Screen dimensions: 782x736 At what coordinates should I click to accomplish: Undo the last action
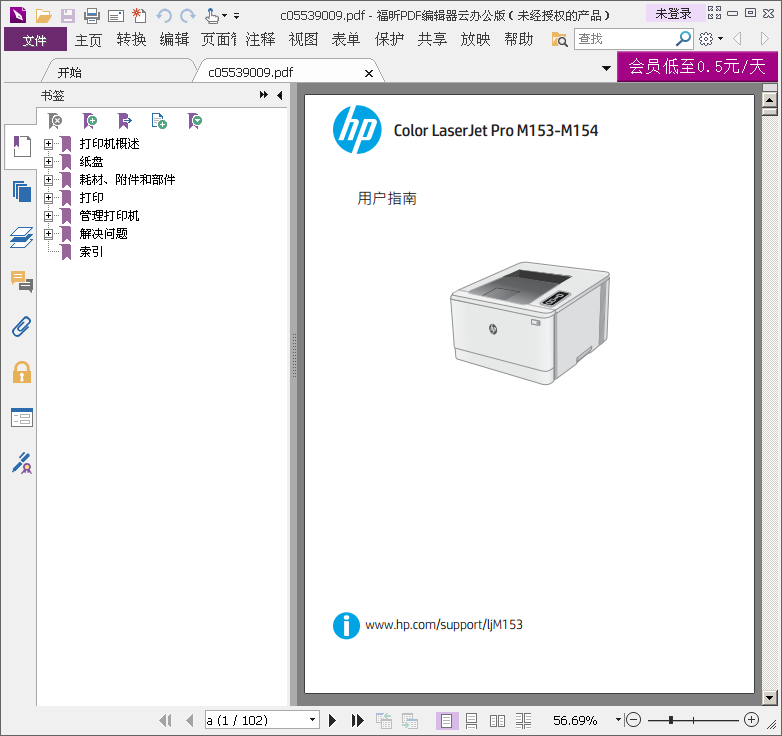[164, 16]
